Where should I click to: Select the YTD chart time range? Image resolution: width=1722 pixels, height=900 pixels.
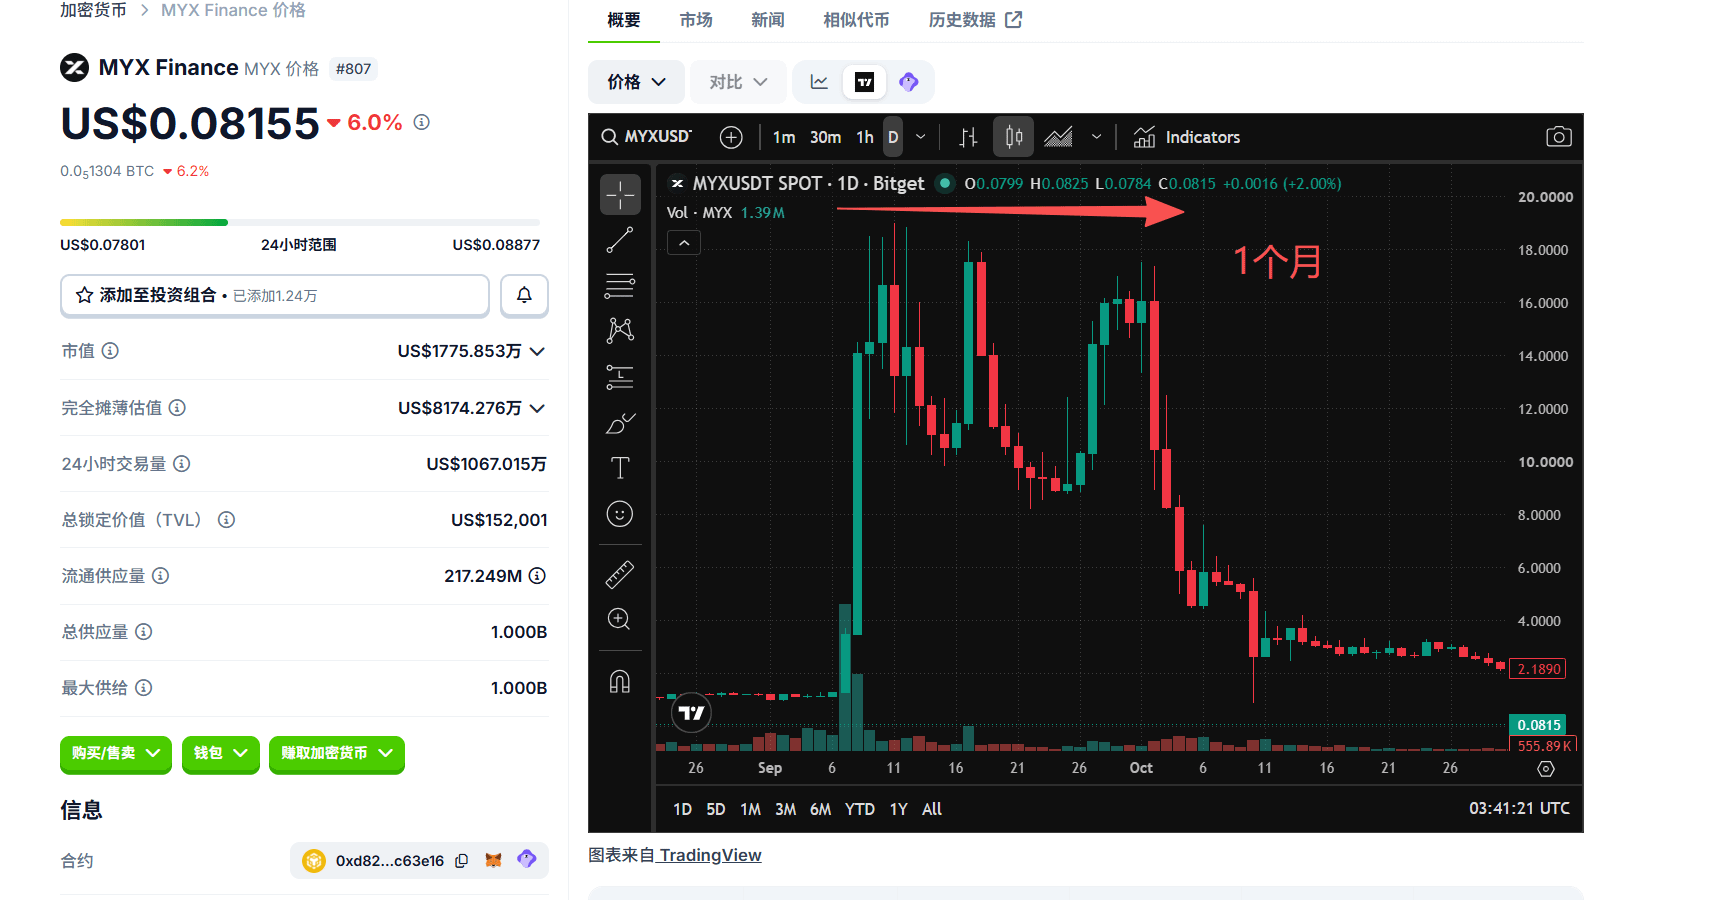(860, 809)
